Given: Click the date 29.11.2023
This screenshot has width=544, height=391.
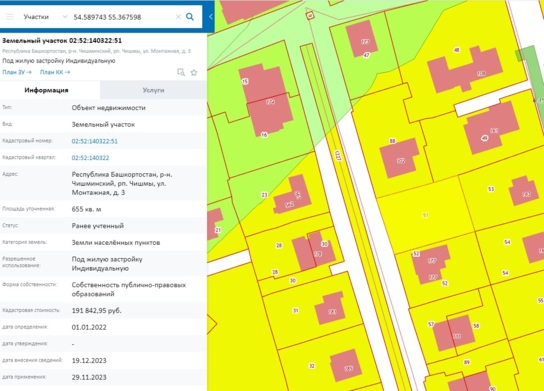Looking at the screenshot, I should point(89,377).
